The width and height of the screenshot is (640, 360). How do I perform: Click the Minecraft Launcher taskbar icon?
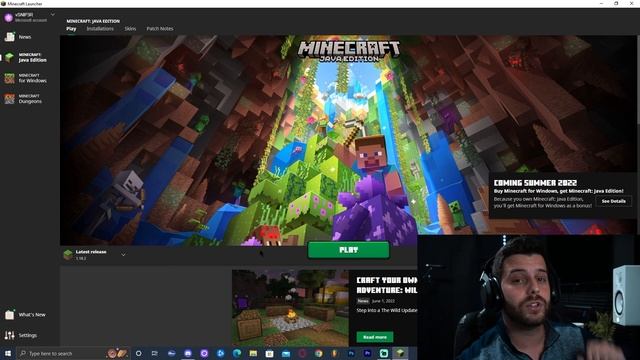(x=400, y=353)
